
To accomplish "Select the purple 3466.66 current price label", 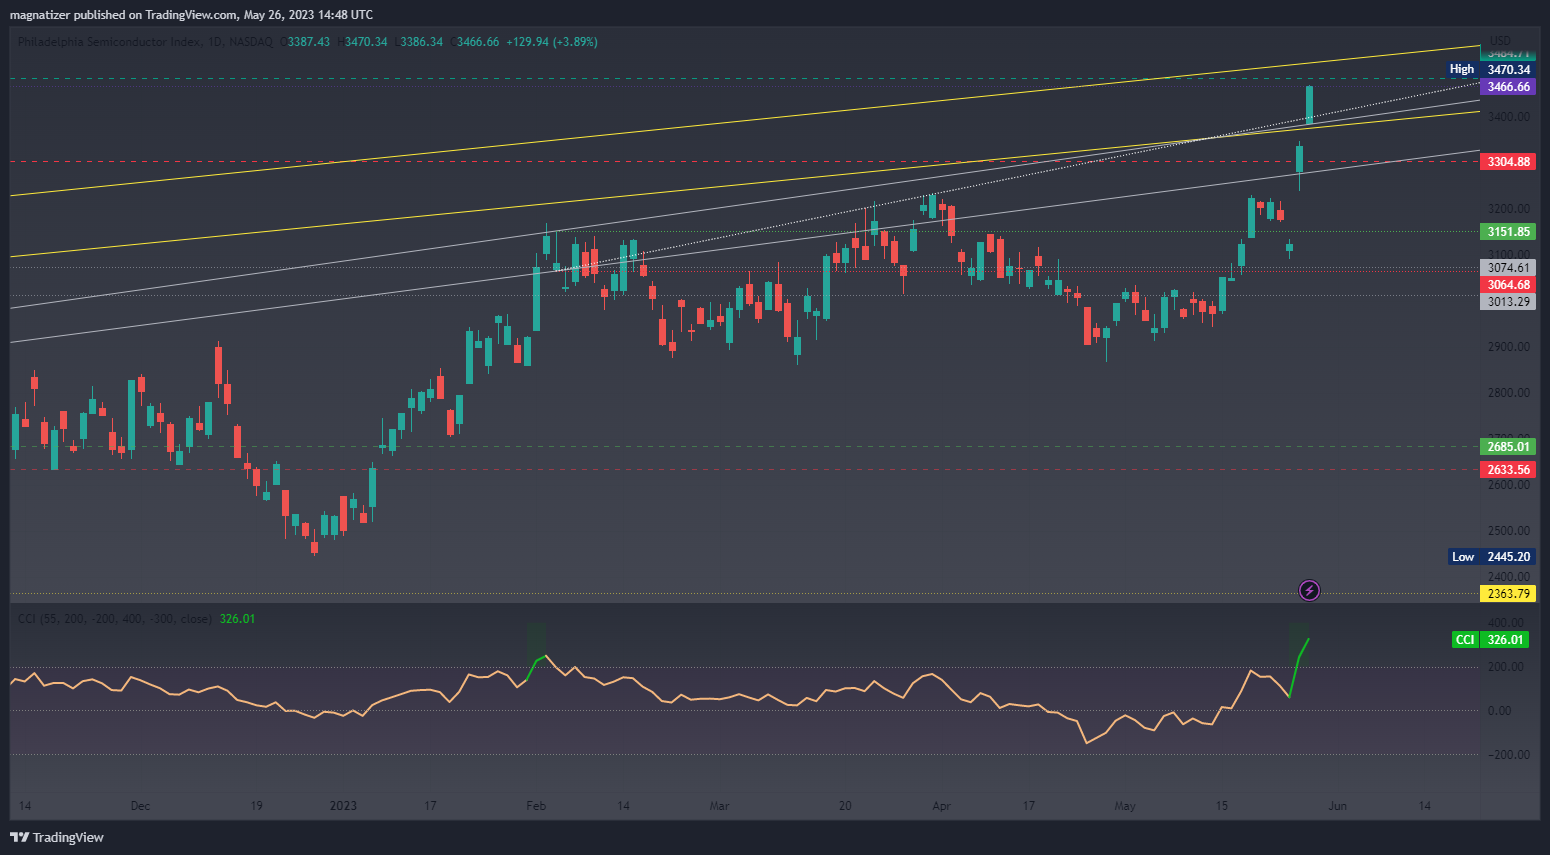I will pos(1508,87).
